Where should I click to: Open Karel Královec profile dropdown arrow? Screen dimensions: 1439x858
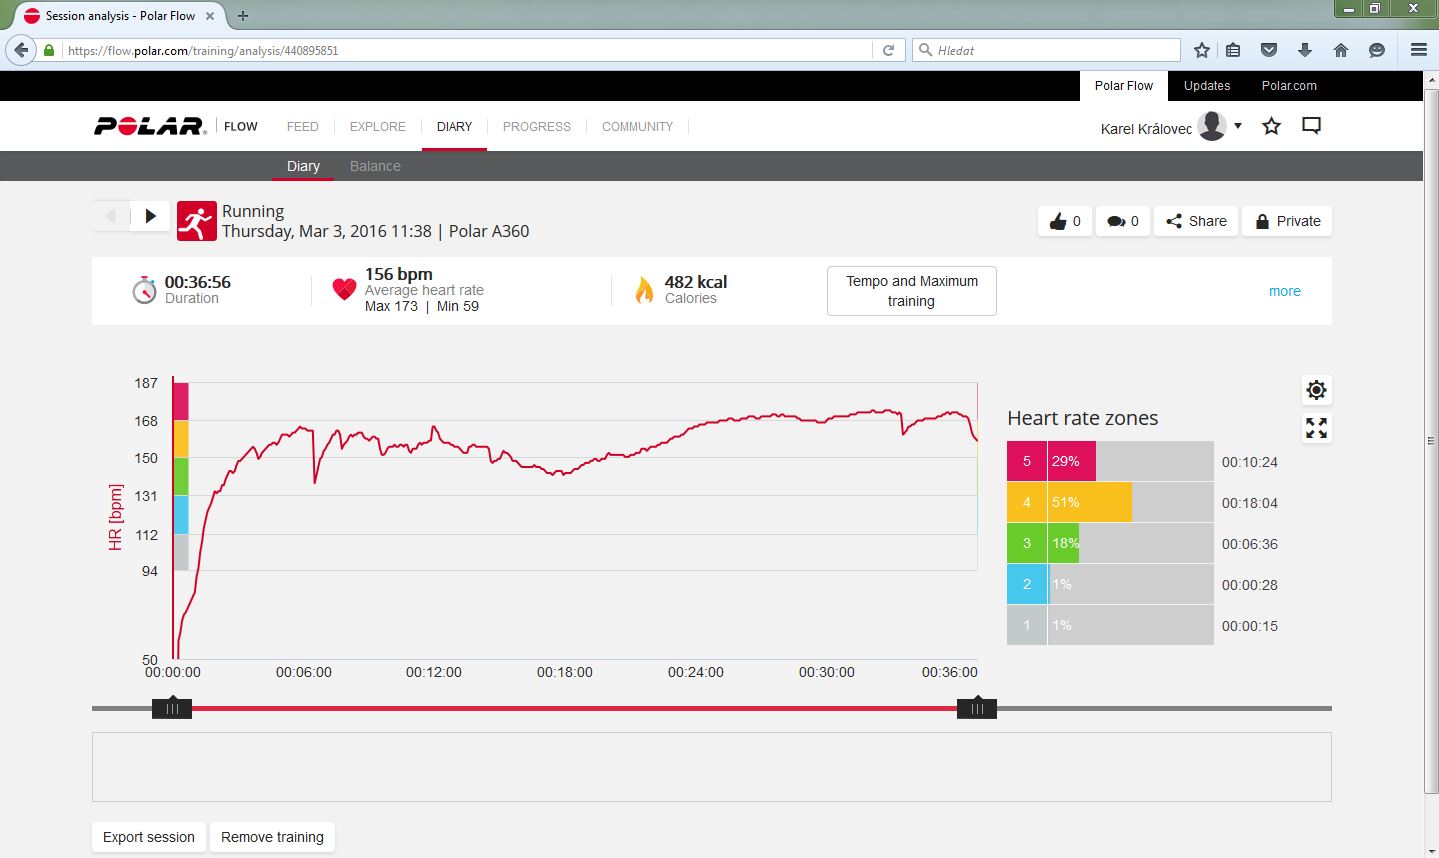[1238, 126]
